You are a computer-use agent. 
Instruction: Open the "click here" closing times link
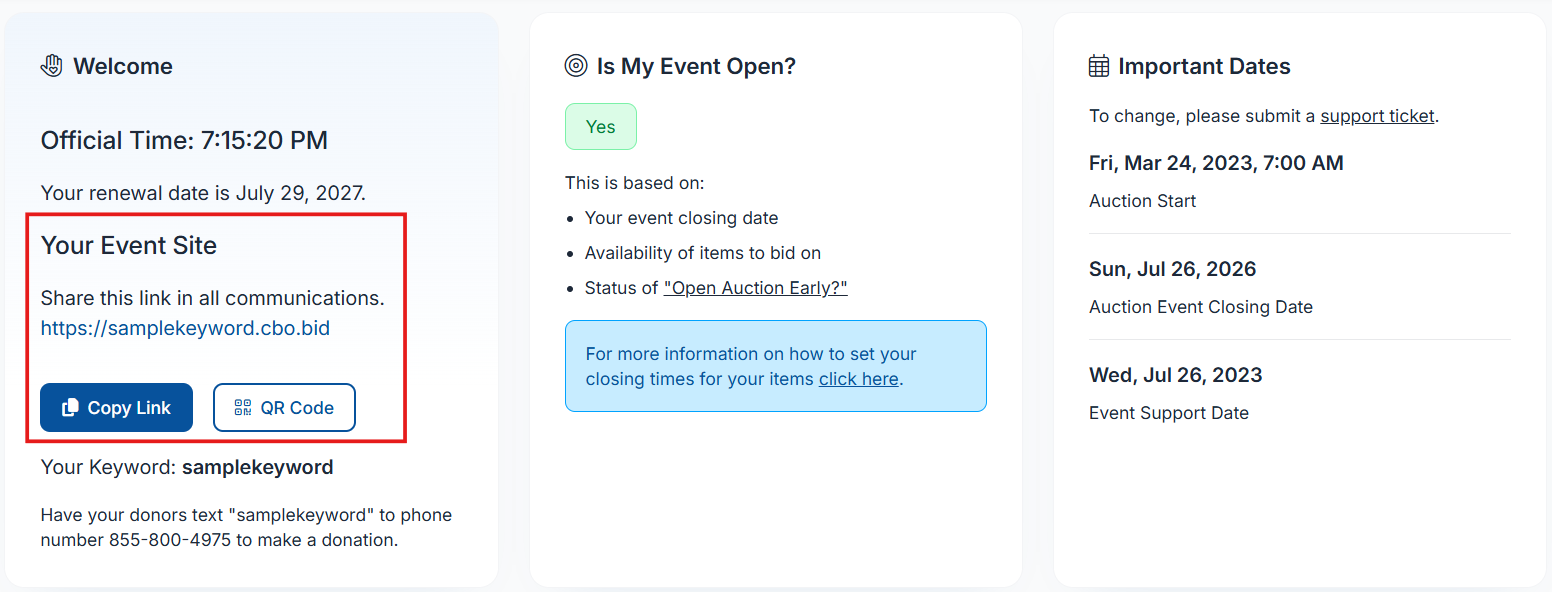tap(858, 379)
